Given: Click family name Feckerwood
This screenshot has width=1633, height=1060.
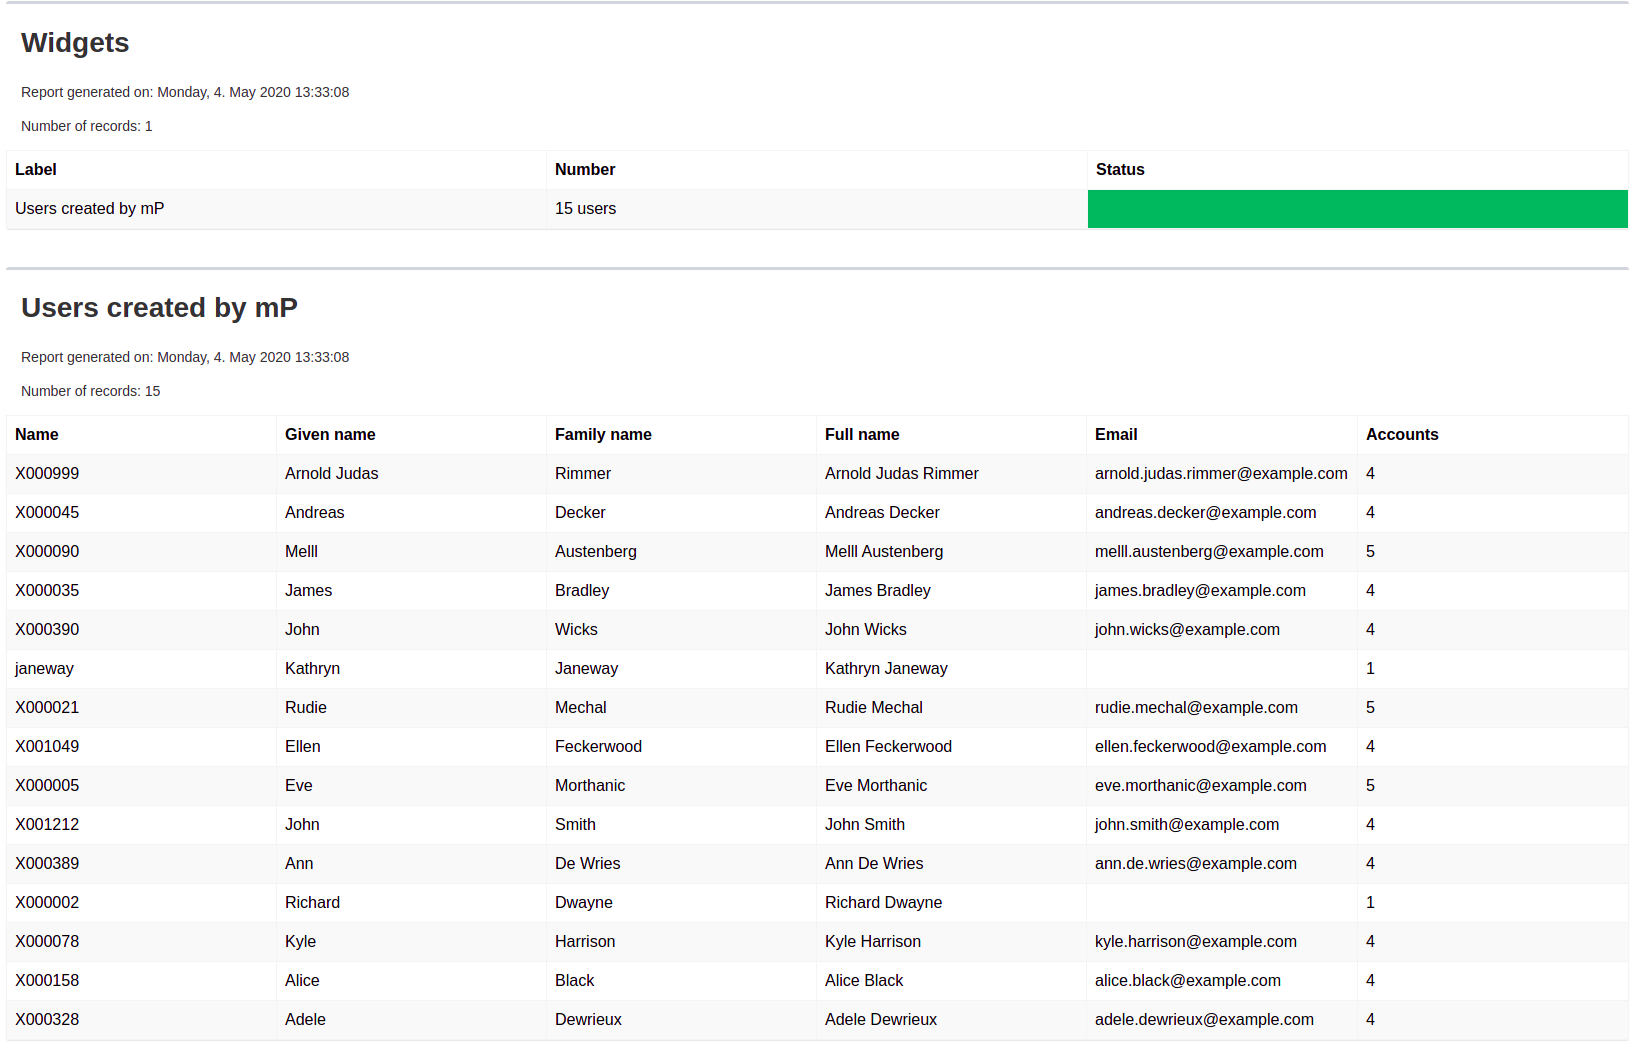Looking at the screenshot, I should click(x=598, y=747).
